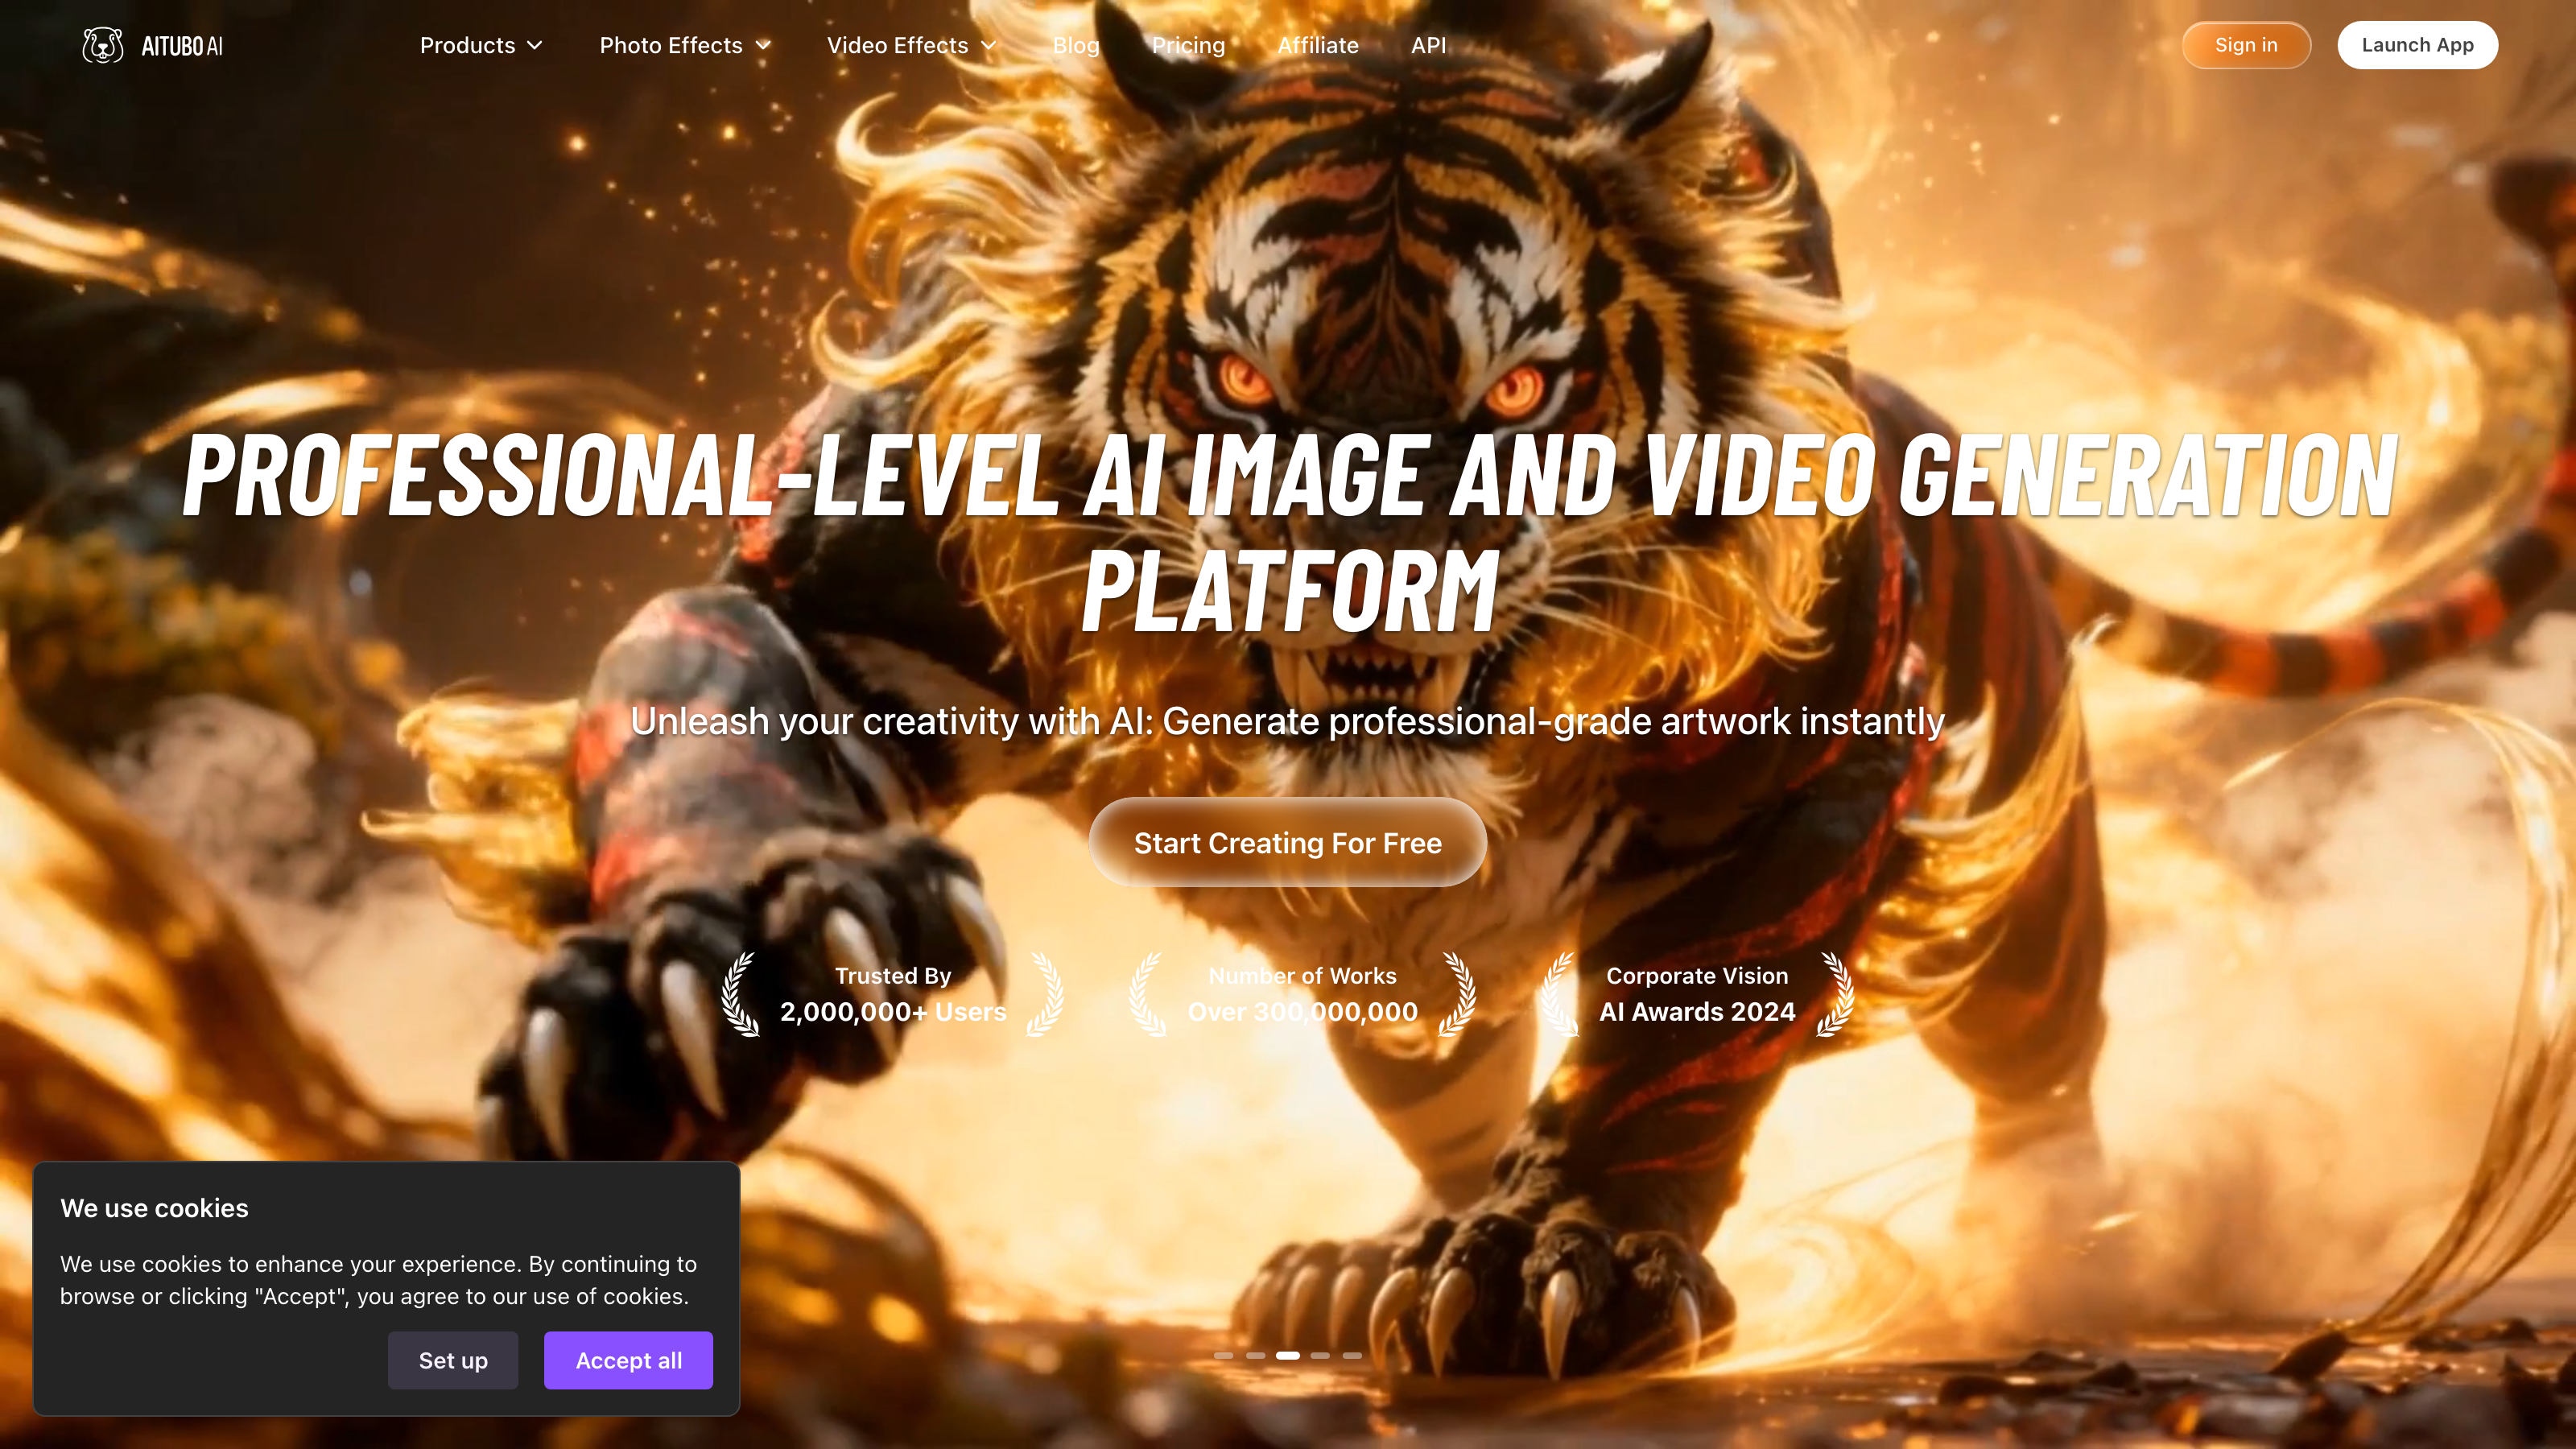Image resolution: width=2576 pixels, height=1449 pixels.
Task: Go to the Pricing page
Action: (x=1188, y=45)
